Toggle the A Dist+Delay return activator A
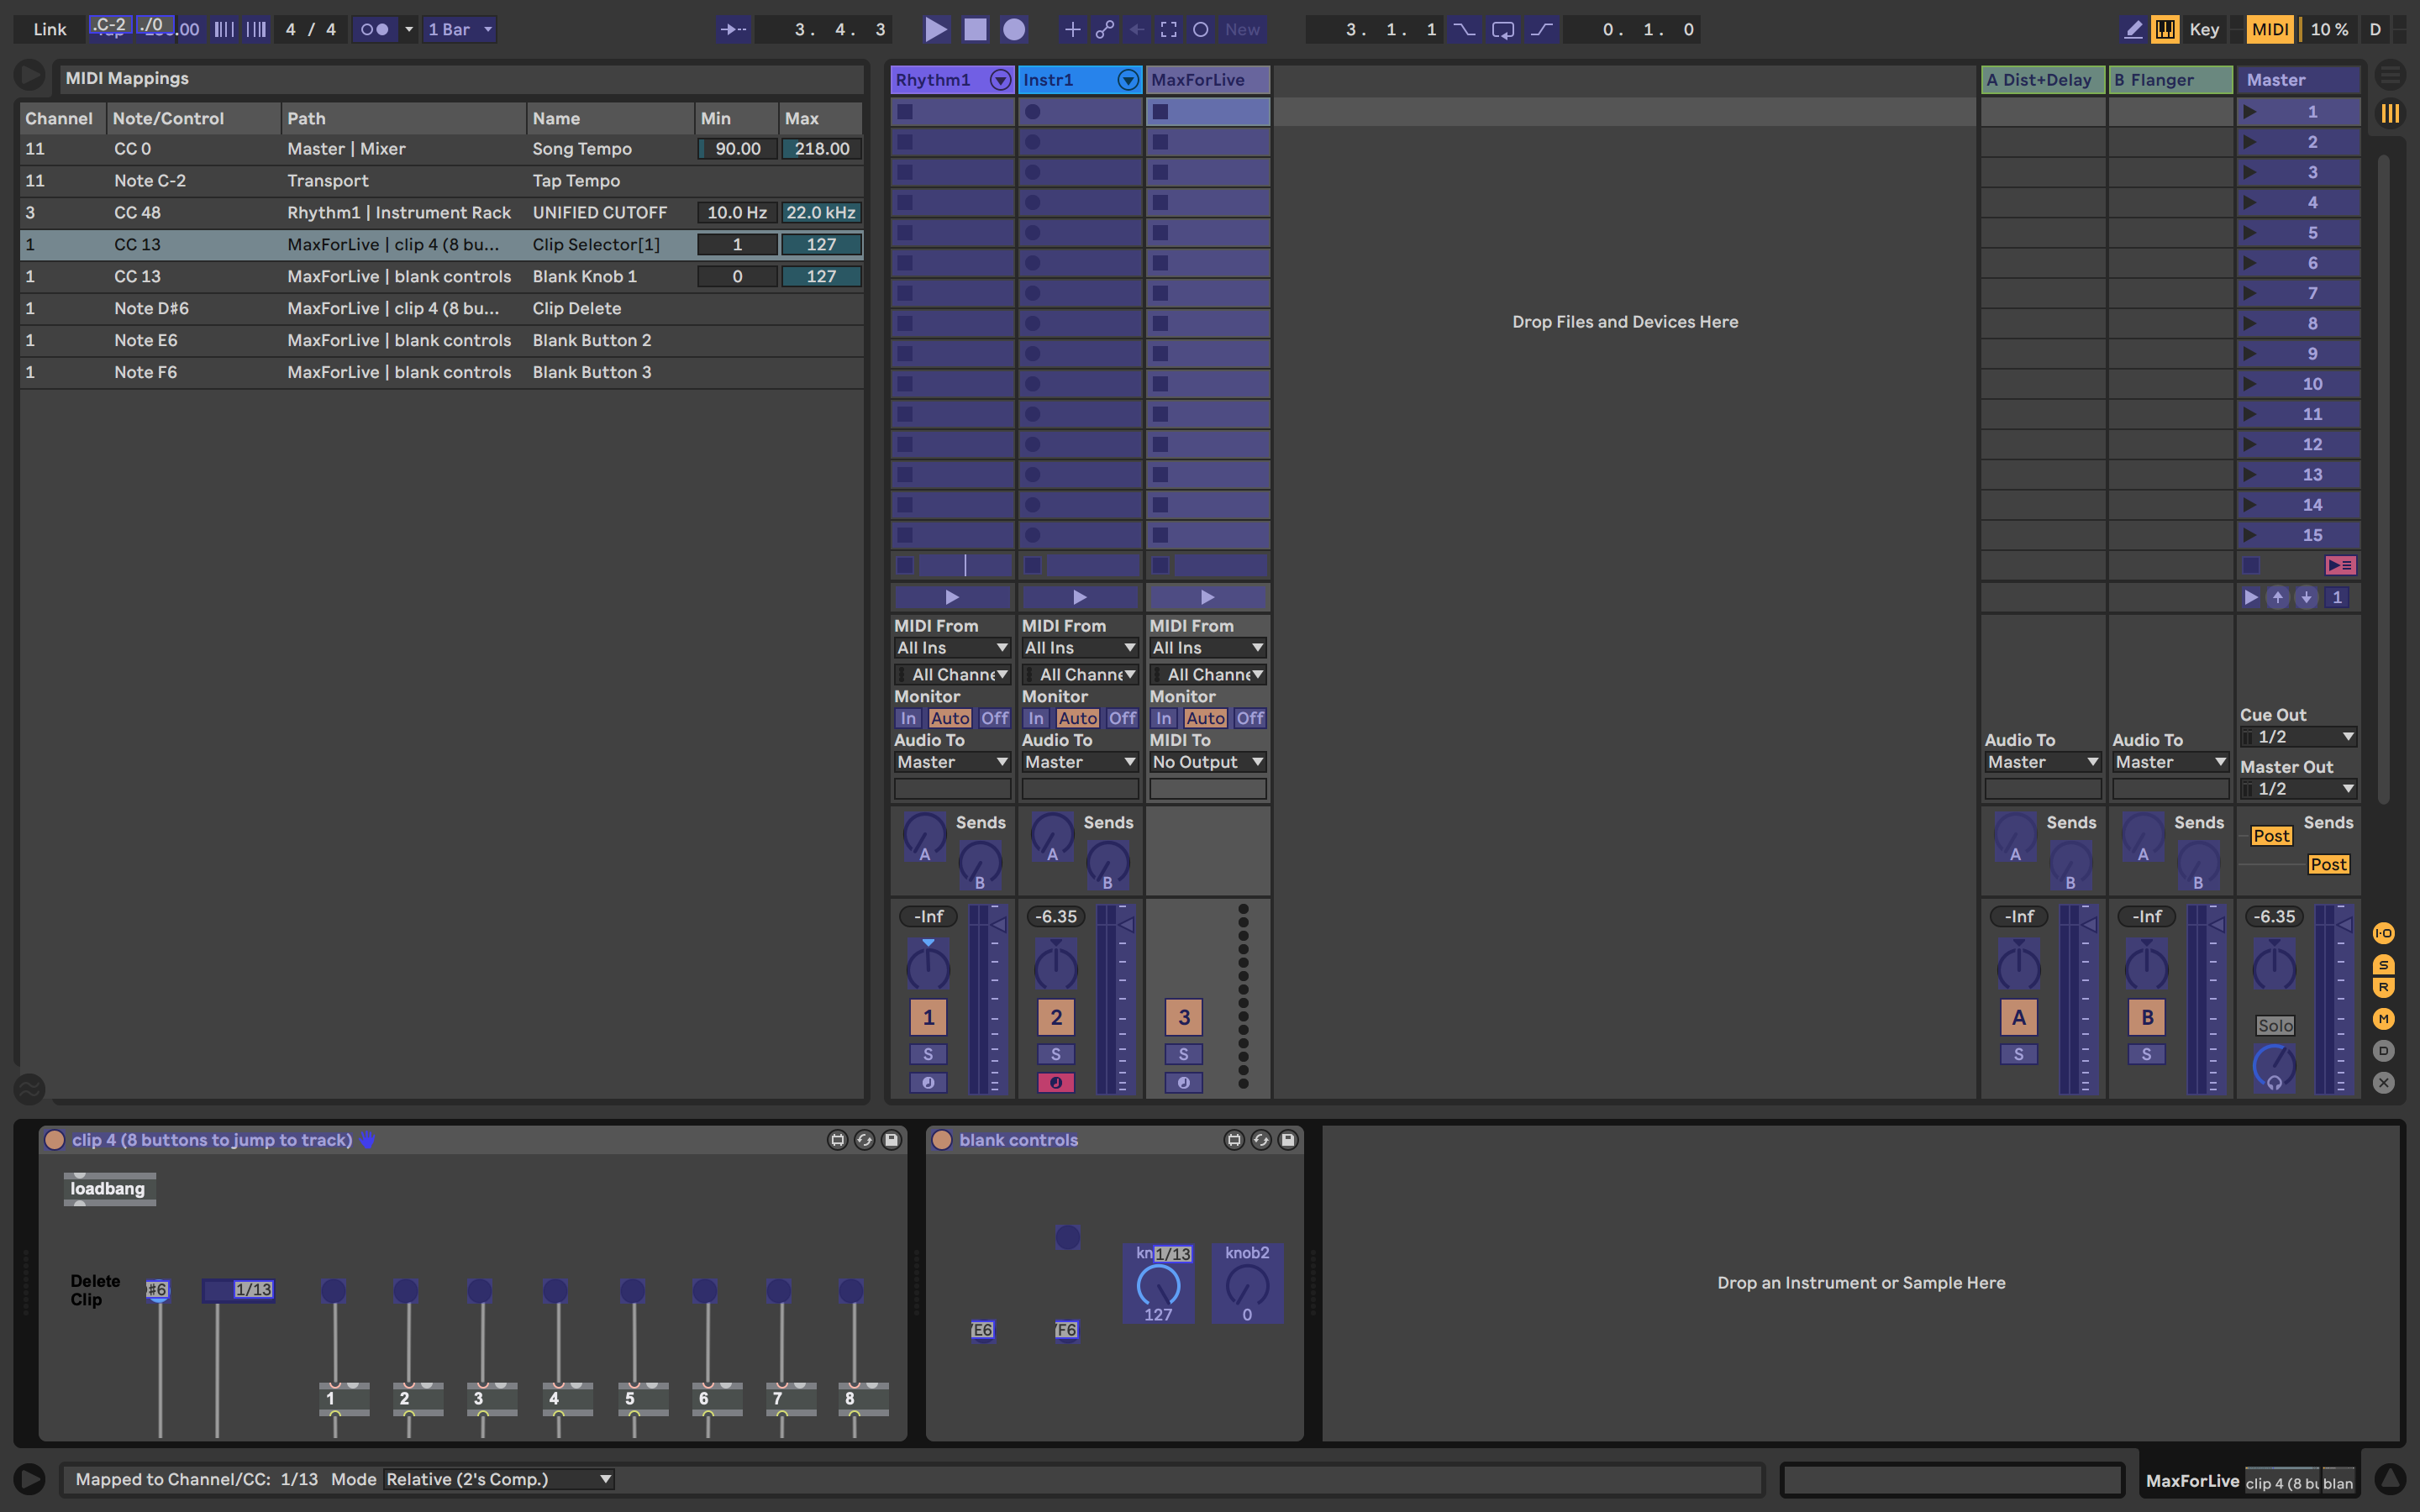Screen dimensions: 2420x1512 click(2019, 1017)
